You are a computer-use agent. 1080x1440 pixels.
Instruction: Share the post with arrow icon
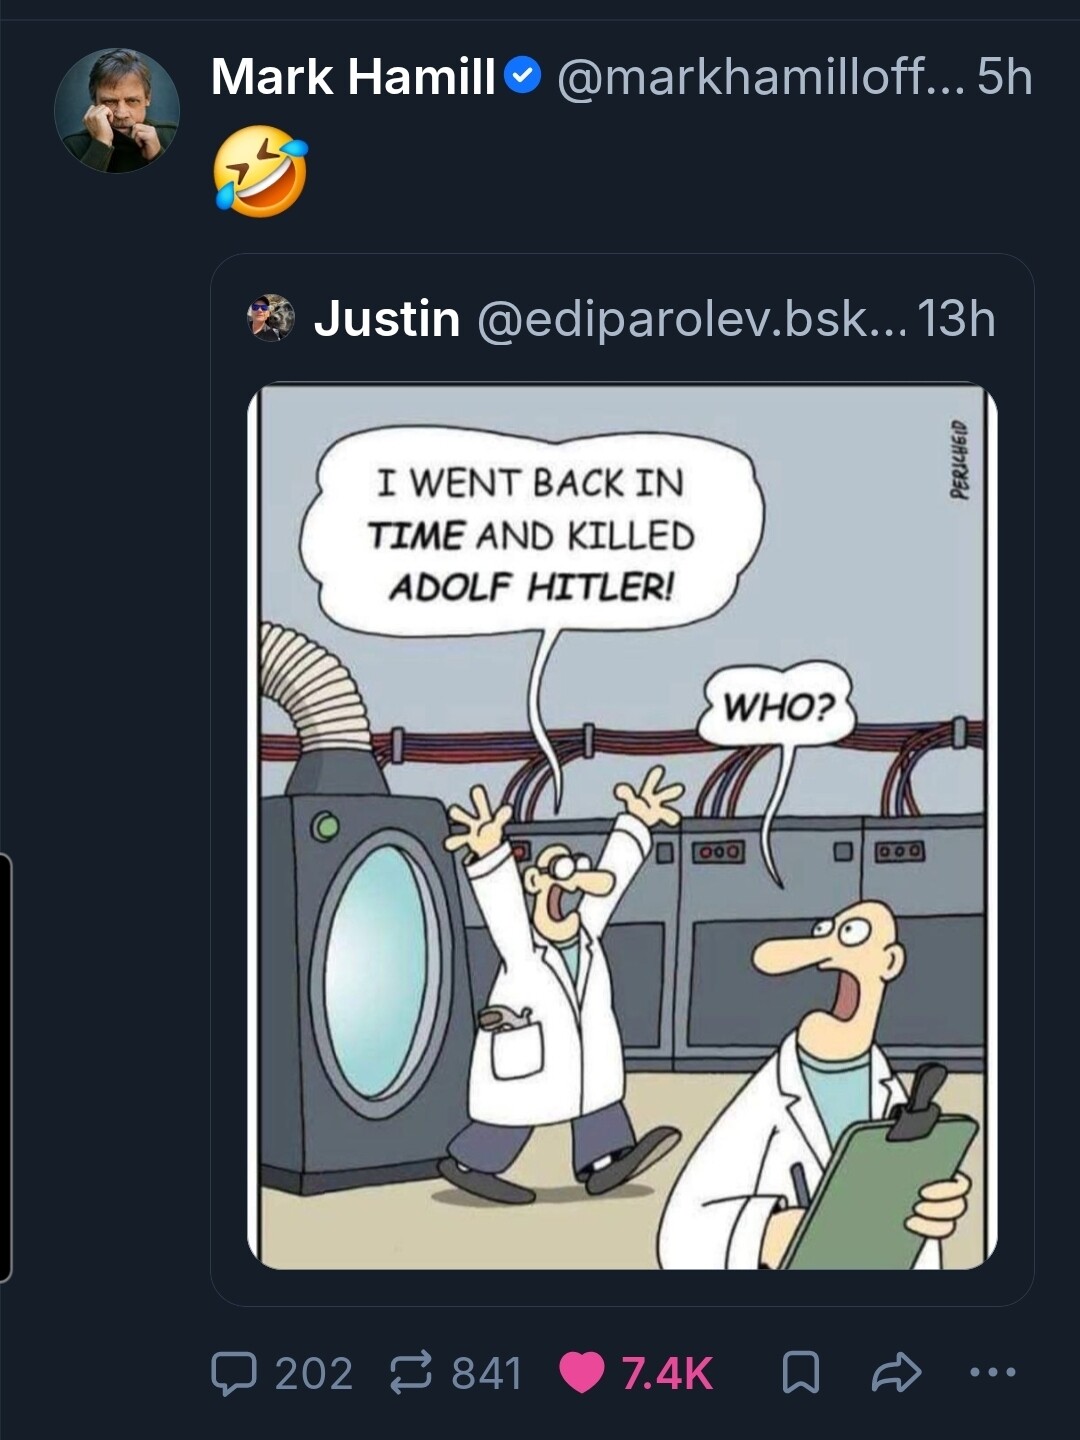pos(896,1372)
